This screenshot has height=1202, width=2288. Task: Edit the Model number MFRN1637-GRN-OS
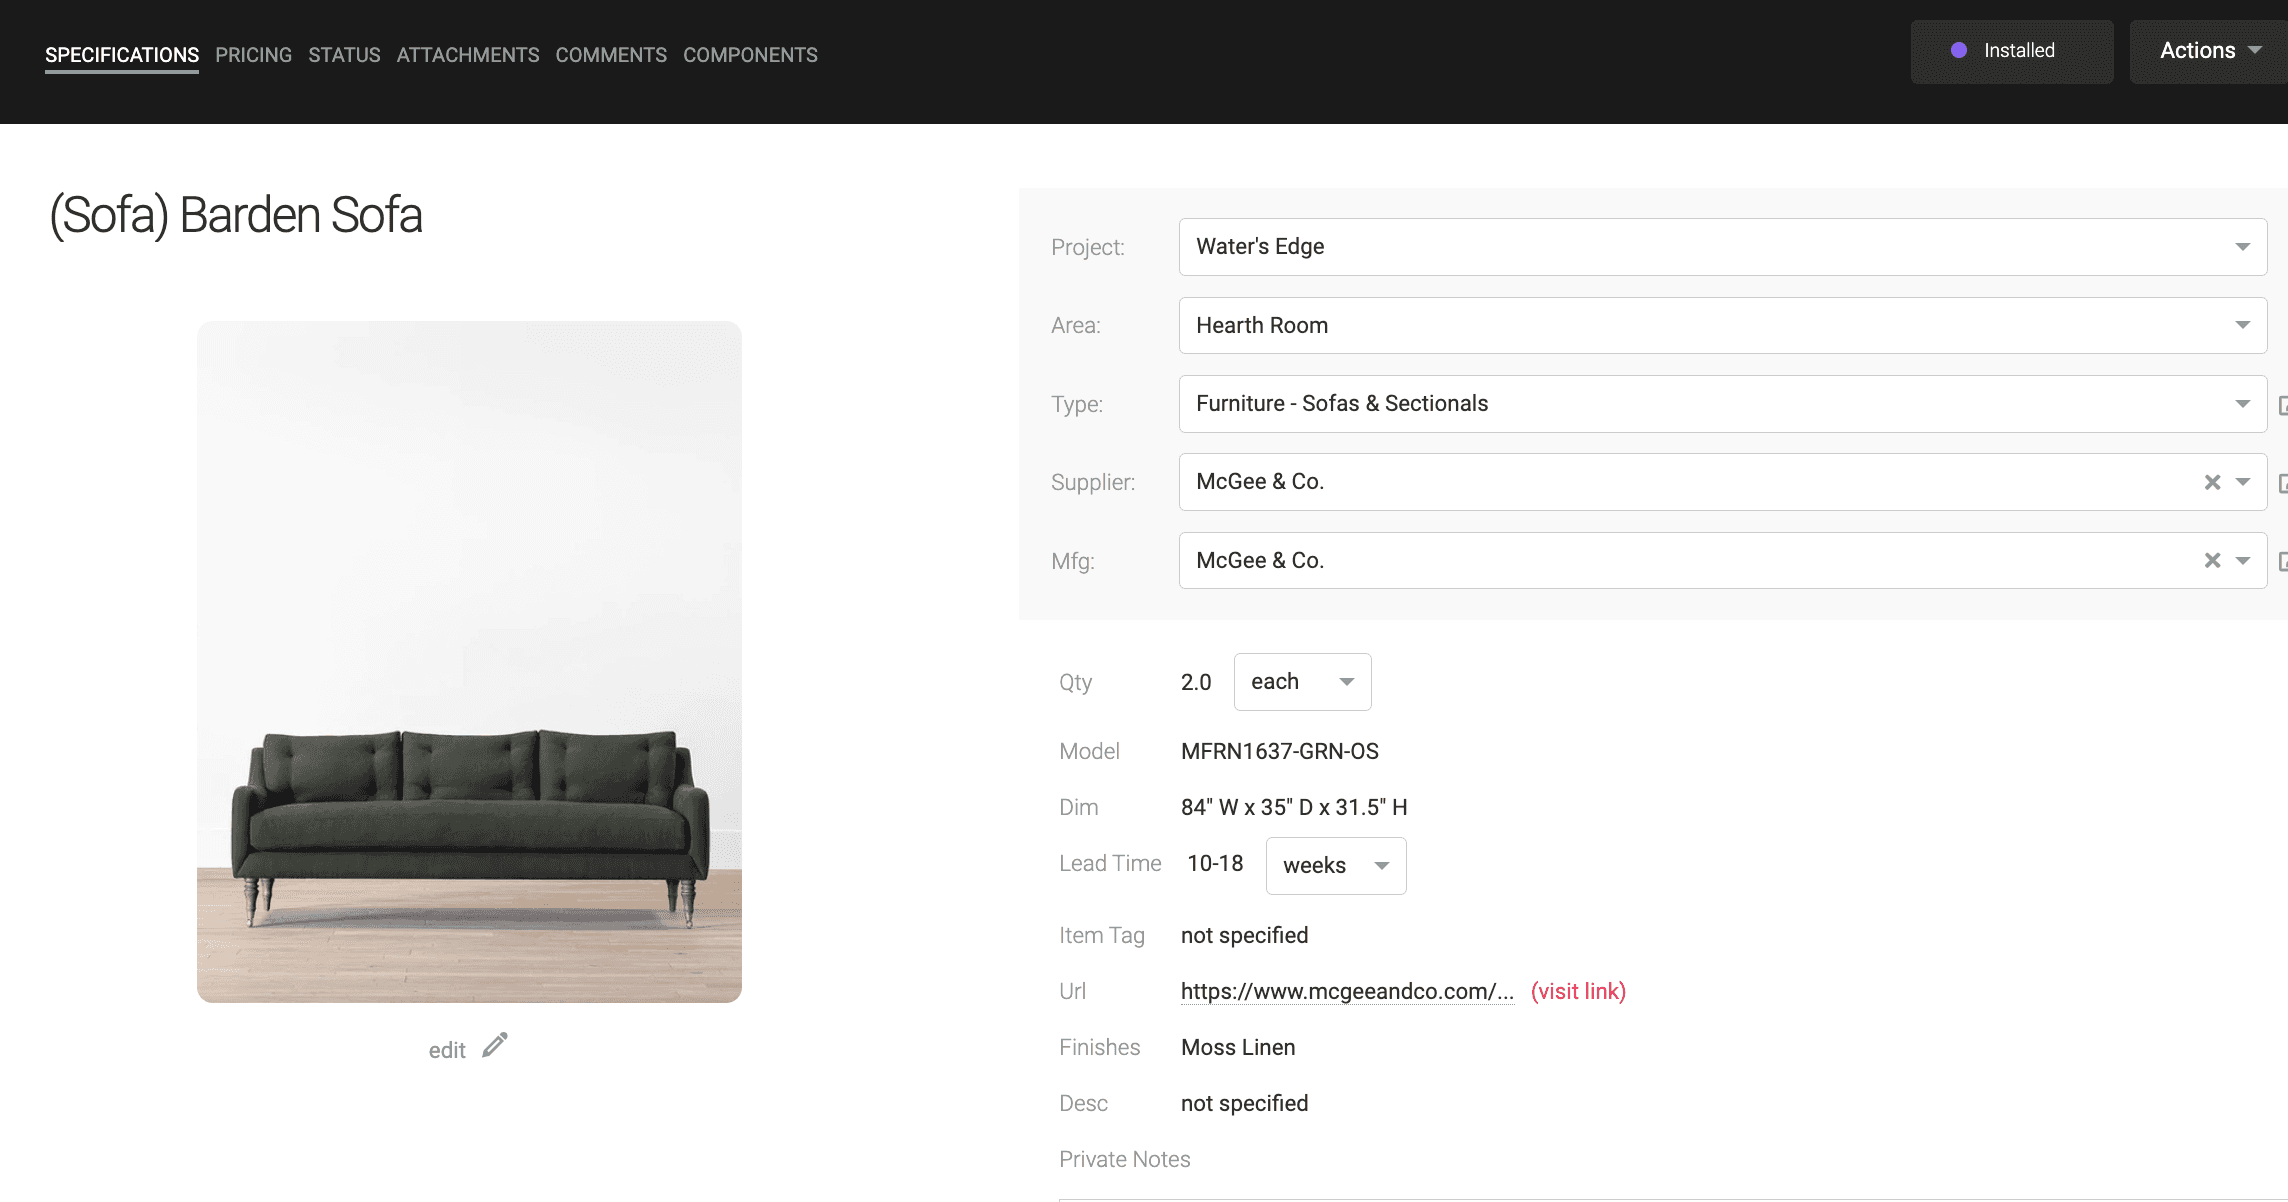pos(1279,751)
